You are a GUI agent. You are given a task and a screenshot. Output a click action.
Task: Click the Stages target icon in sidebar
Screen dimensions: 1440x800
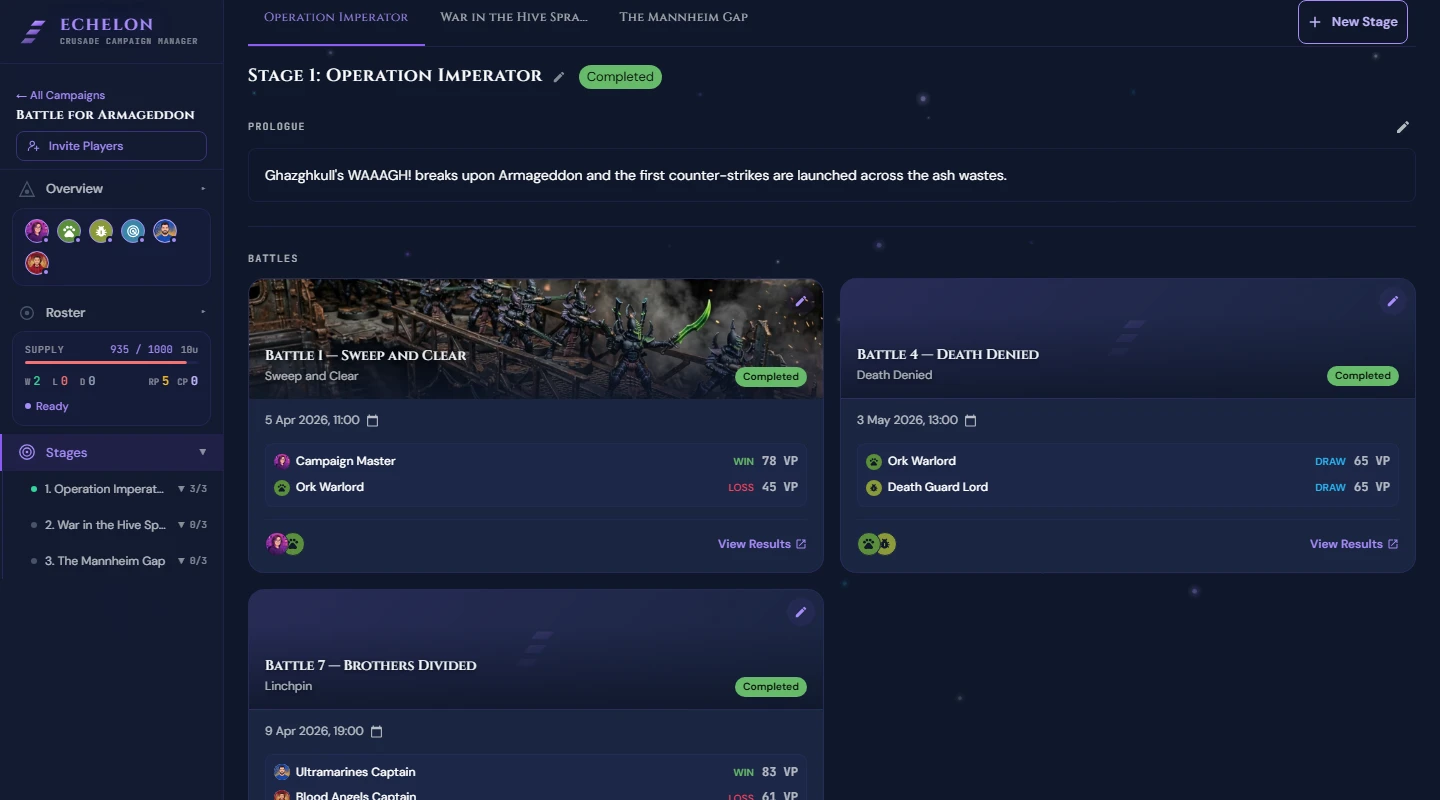point(27,453)
